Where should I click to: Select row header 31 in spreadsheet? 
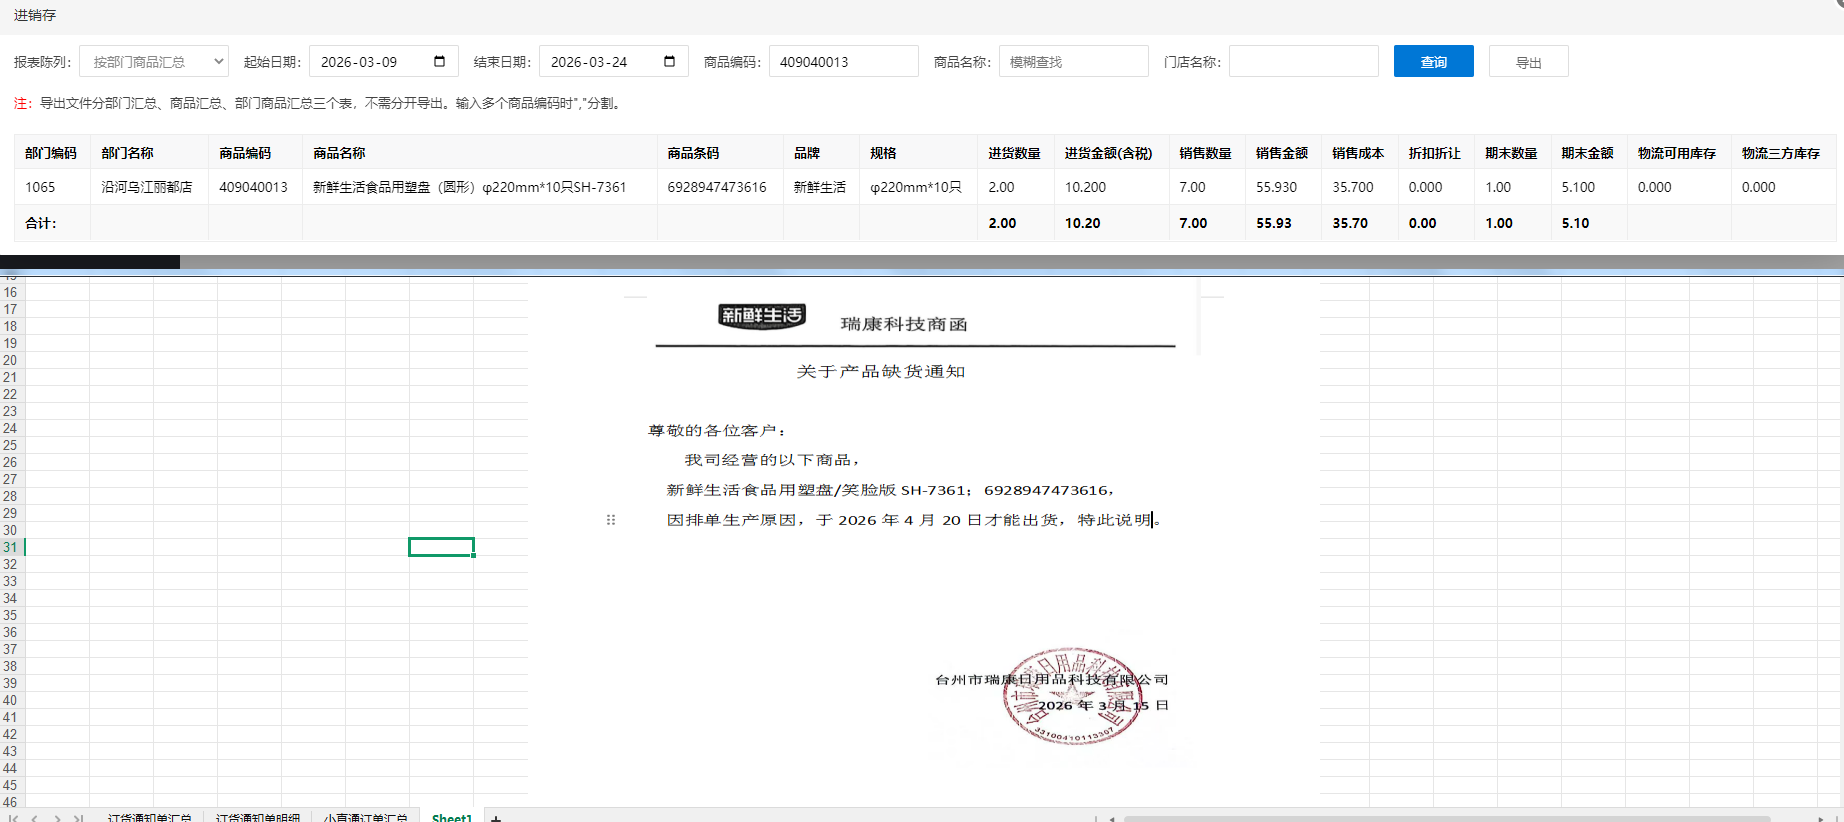coord(11,547)
